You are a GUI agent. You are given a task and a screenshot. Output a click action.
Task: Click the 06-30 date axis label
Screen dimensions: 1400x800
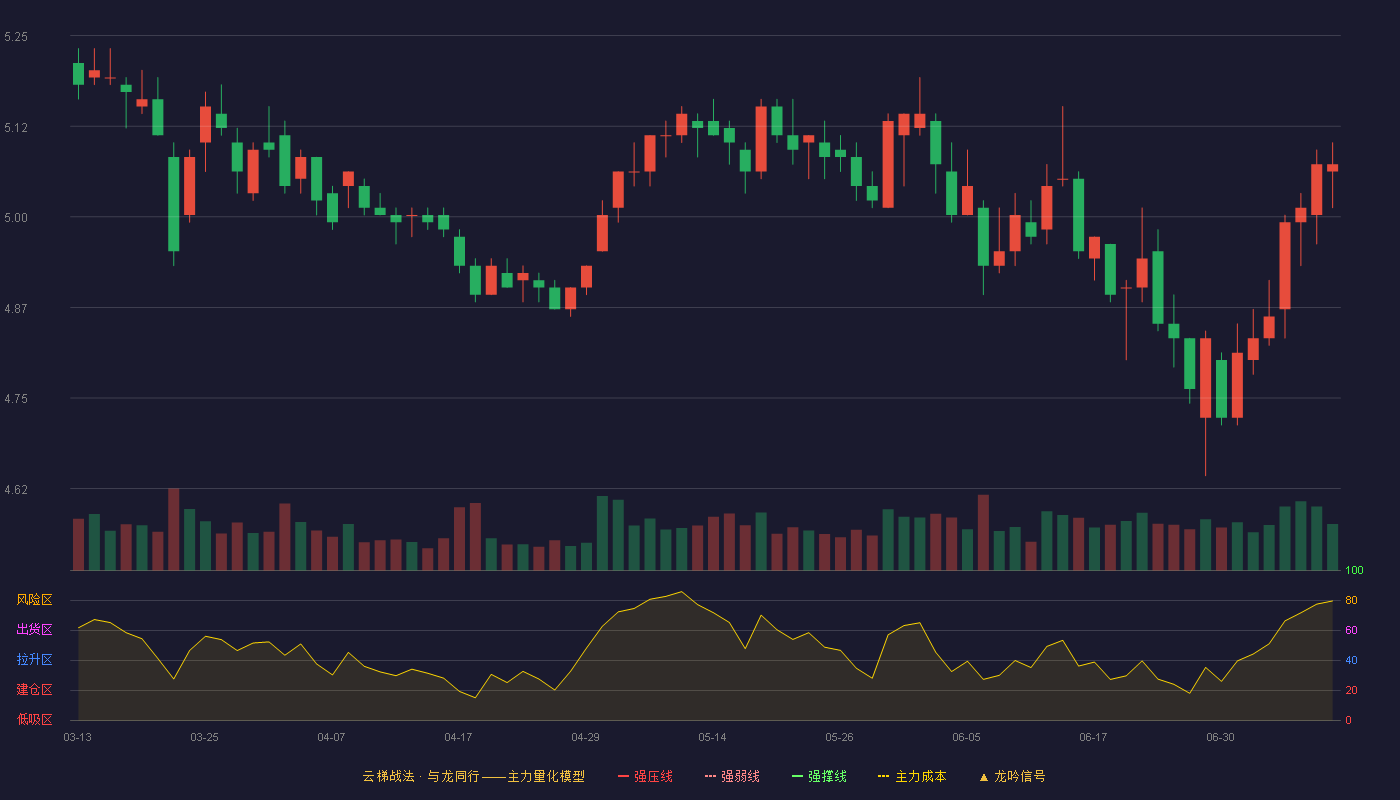(1220, 737)
